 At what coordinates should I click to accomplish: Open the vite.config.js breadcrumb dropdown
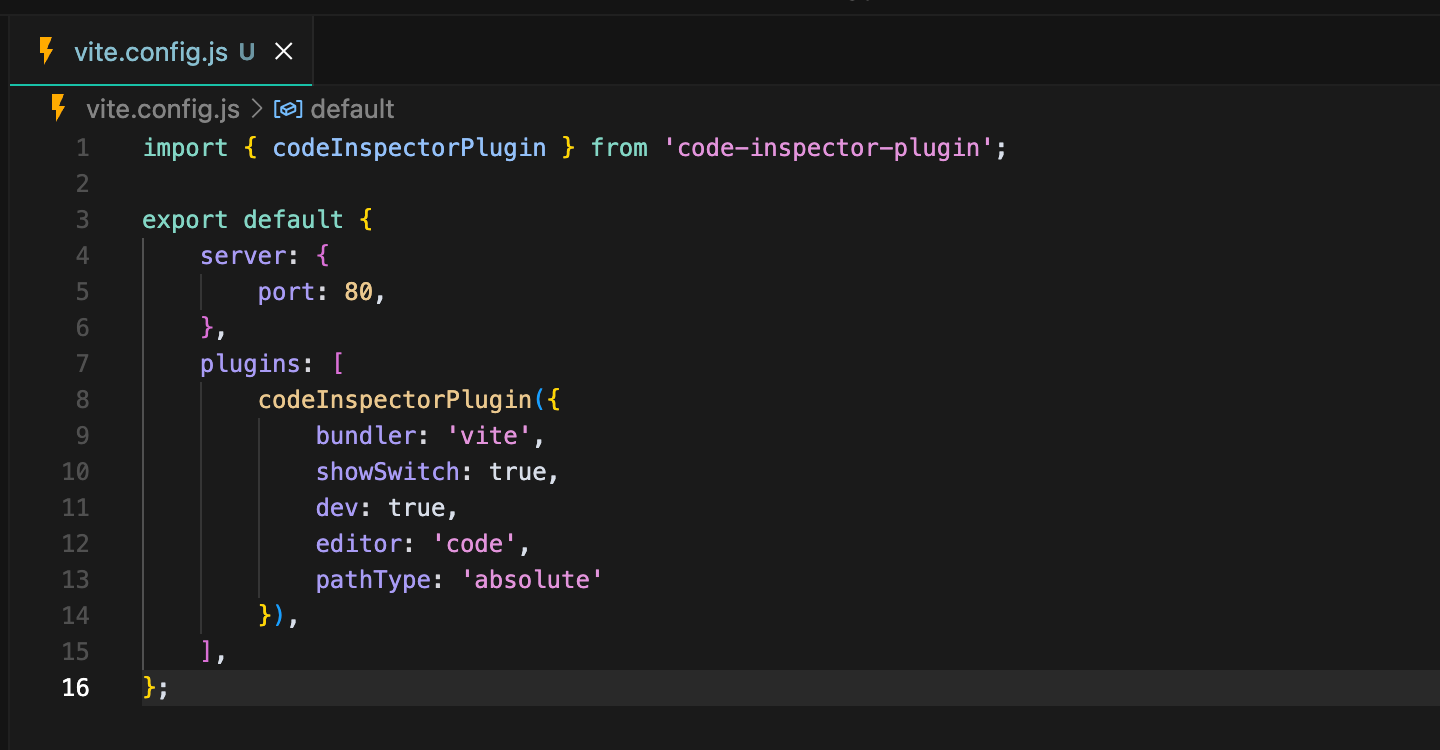tap(163, 108)
